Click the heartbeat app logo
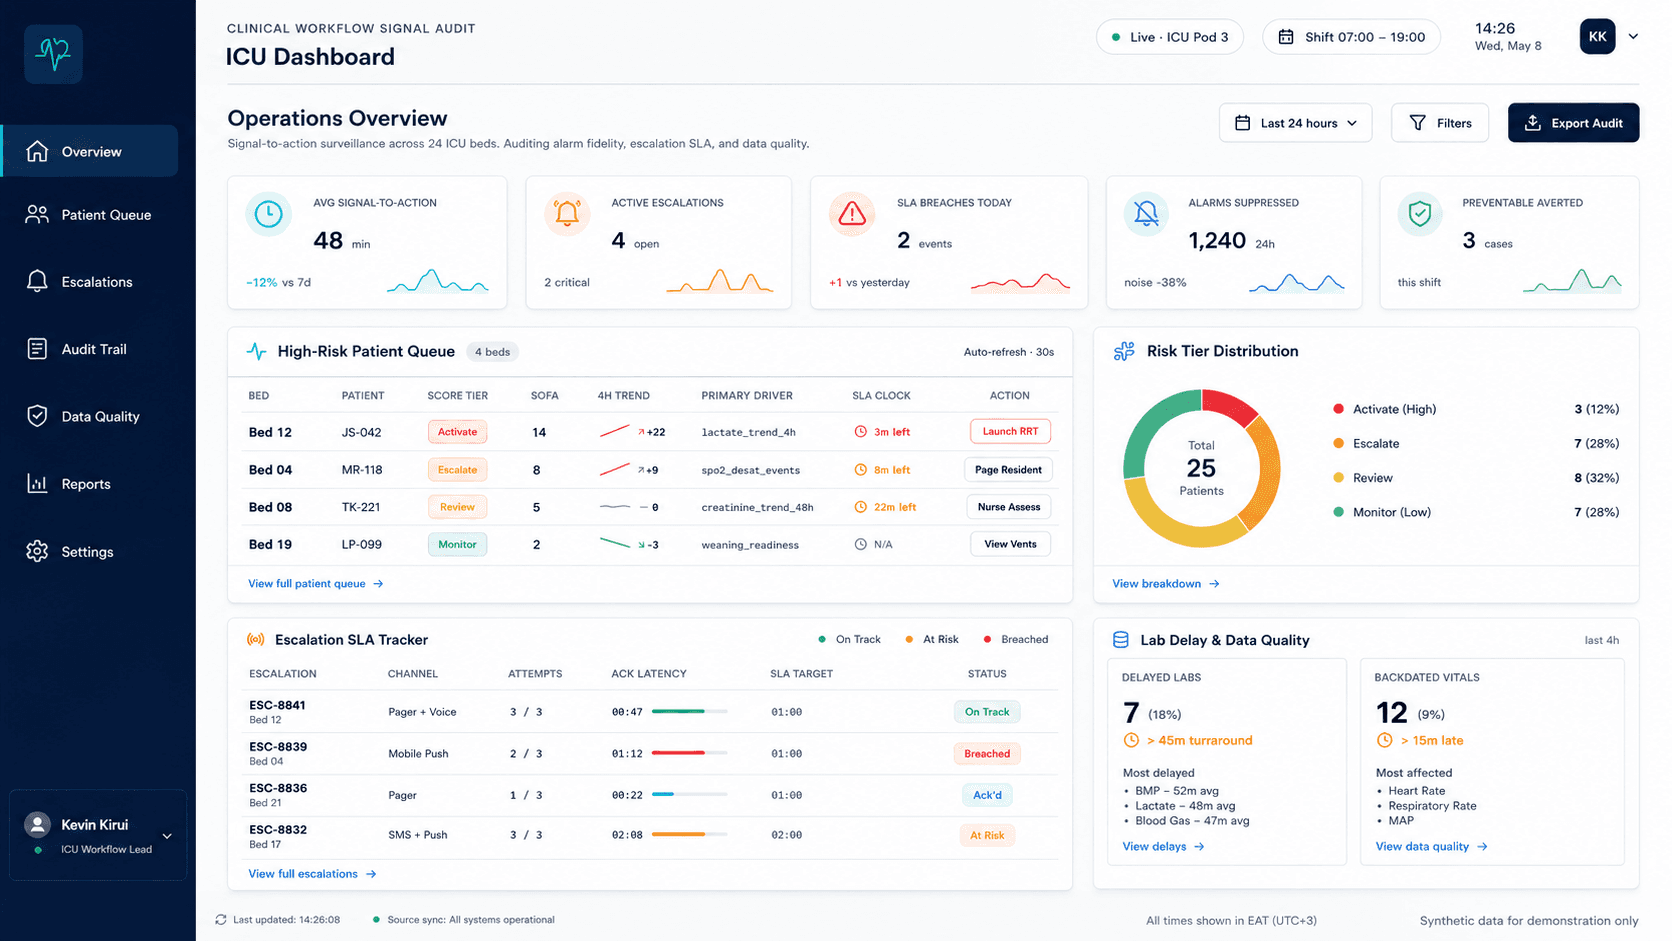This screenshot has width=1672, height=941. [x=53, y=54]
